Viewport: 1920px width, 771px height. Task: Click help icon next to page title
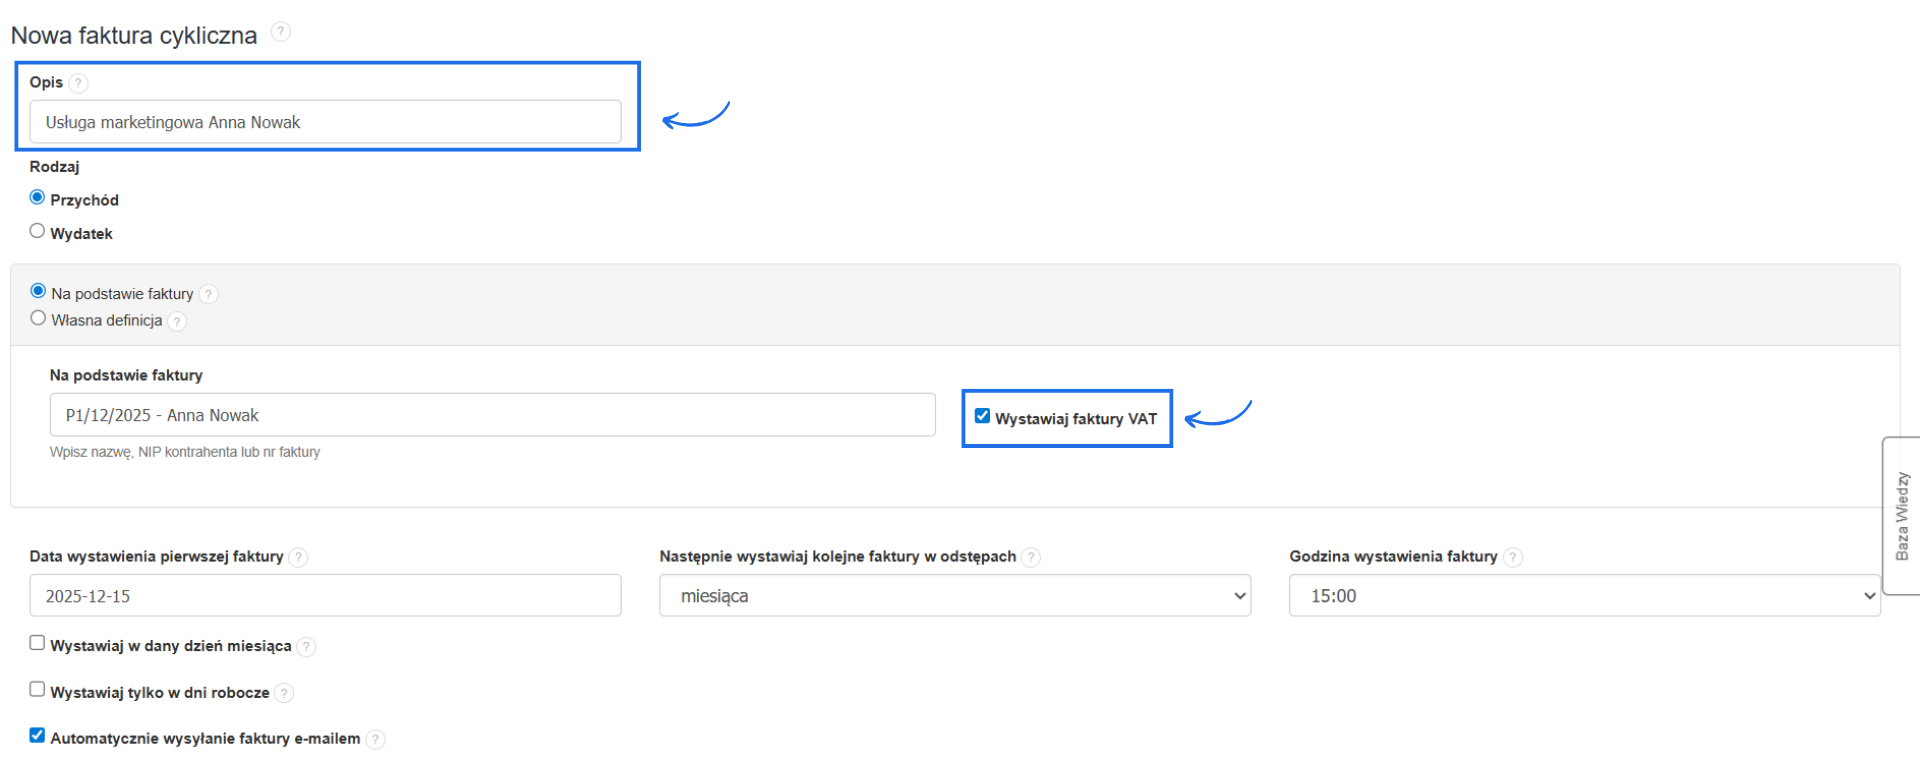pos(281,32)
